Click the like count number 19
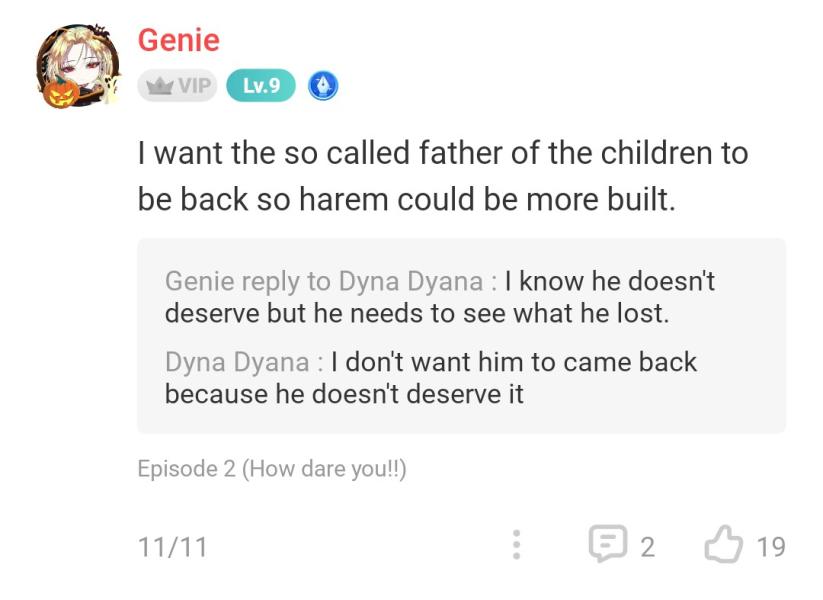Viewport: 823px width, 600px height. (770, 547)
